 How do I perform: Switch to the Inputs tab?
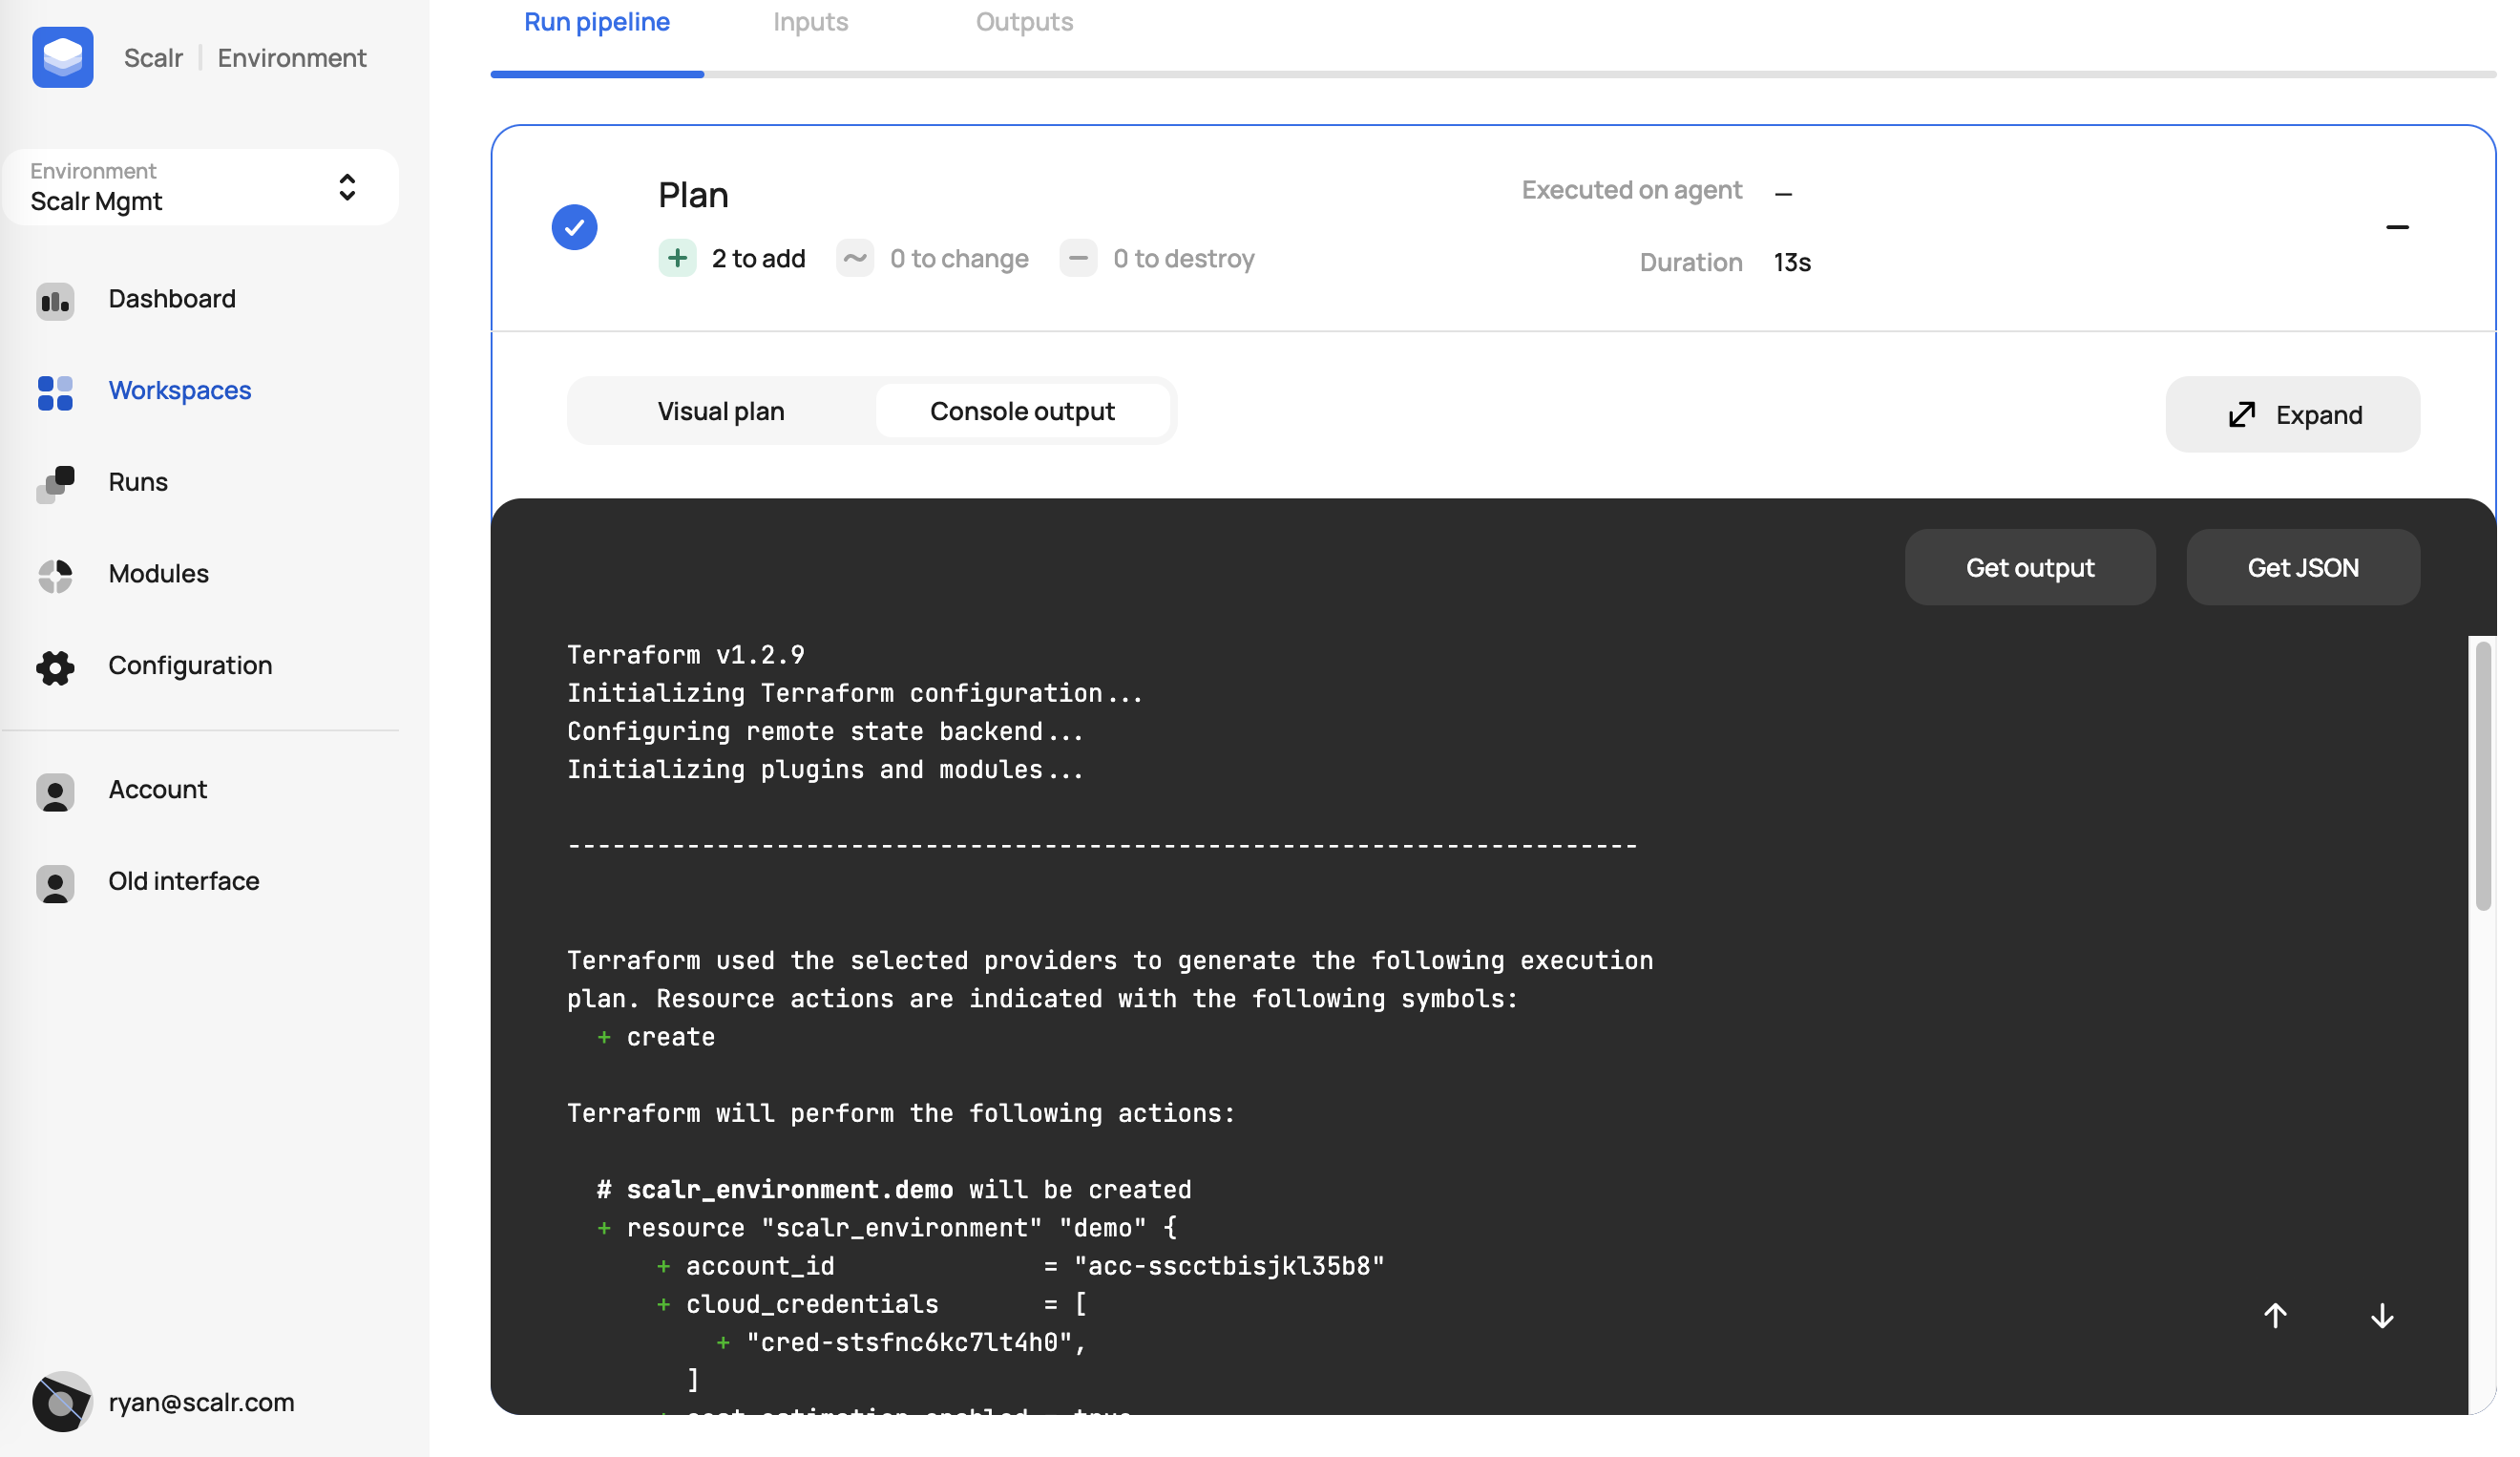pos(810,22)
